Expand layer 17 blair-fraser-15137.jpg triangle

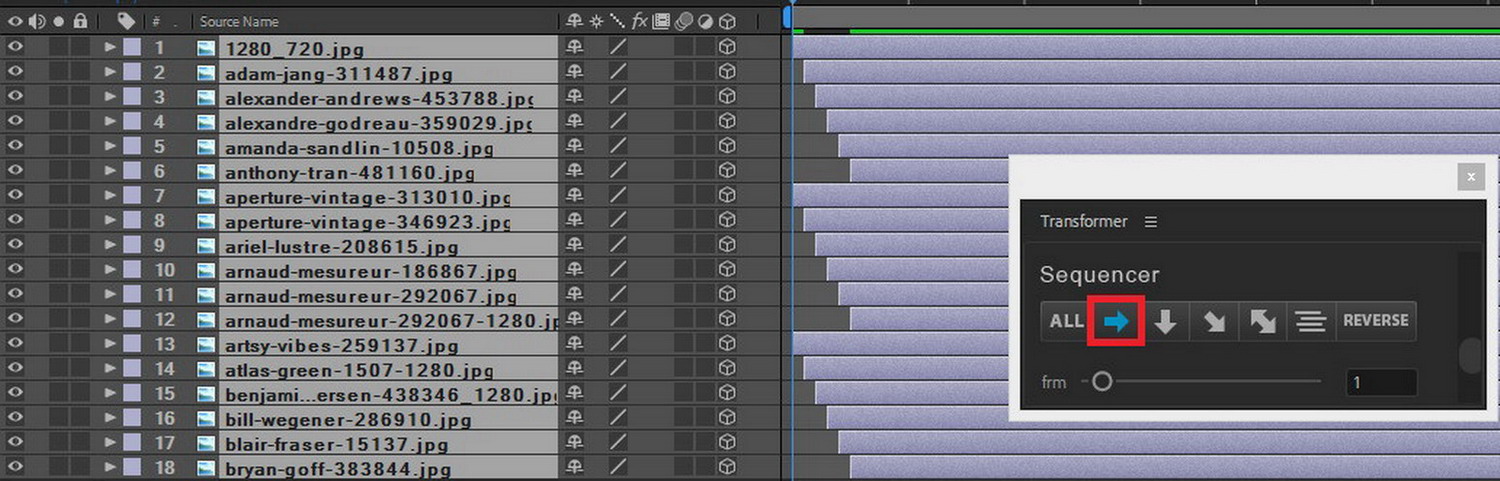(x=111, y=444)
